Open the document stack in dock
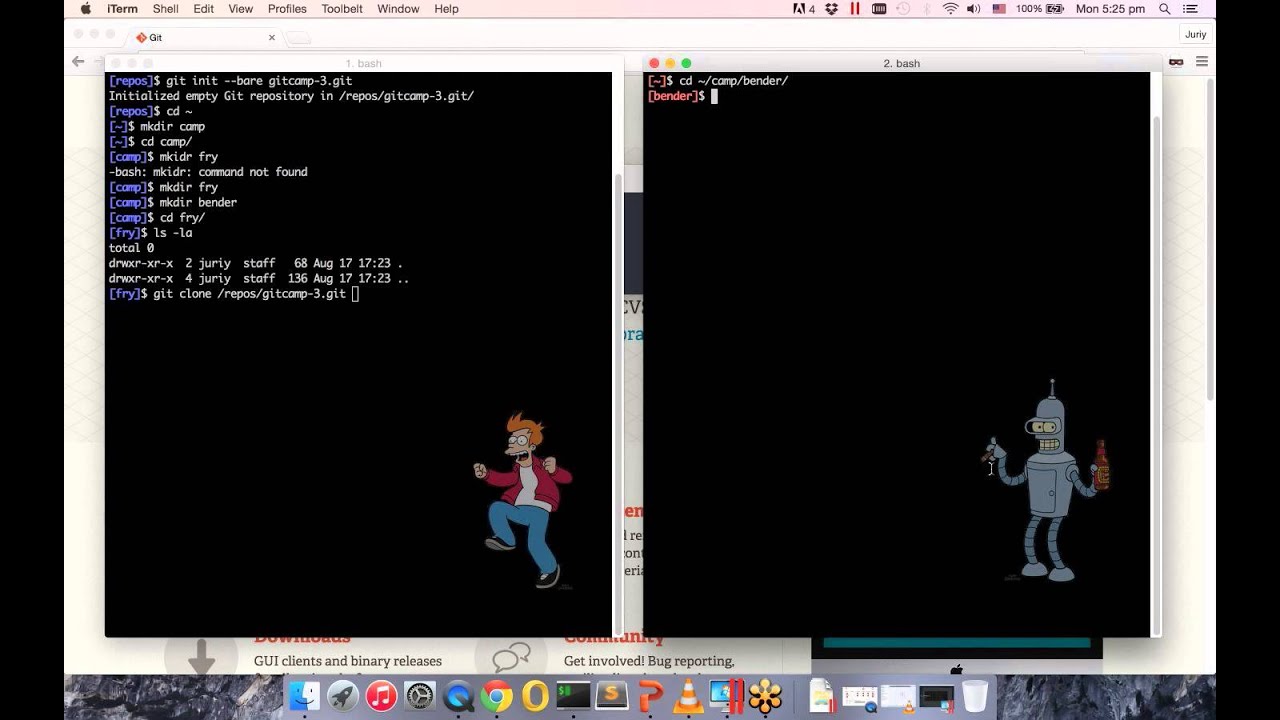 [x=821, y=695]
